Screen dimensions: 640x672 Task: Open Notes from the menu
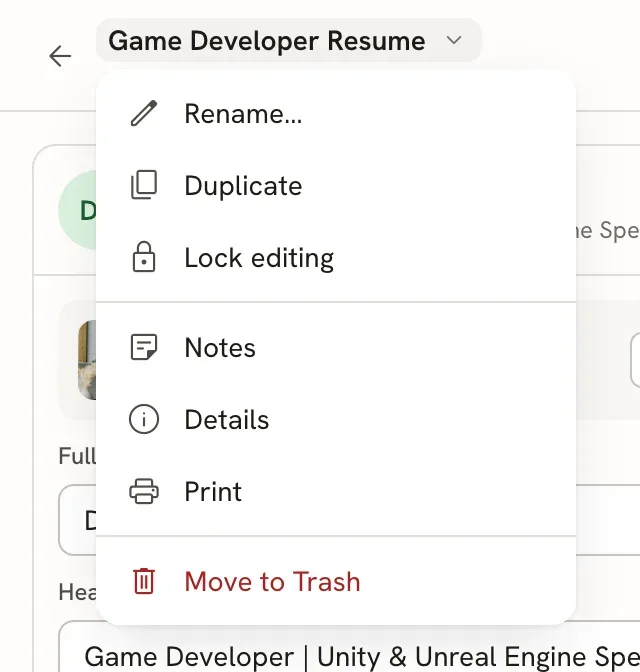[336, 347]
